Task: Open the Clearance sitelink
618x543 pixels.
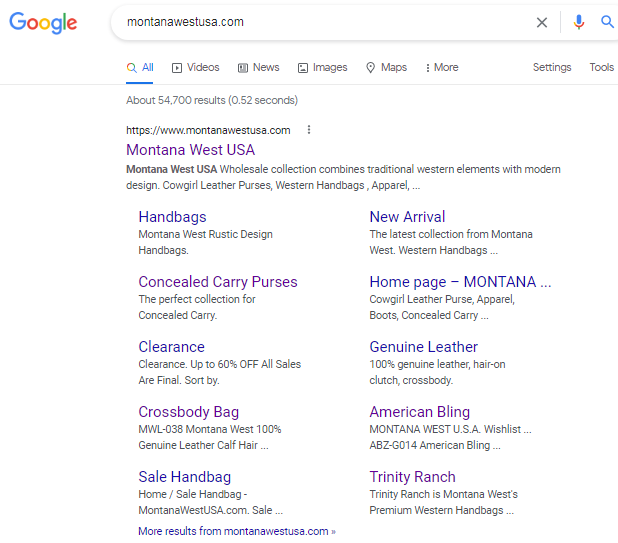Action: (171, 347)
